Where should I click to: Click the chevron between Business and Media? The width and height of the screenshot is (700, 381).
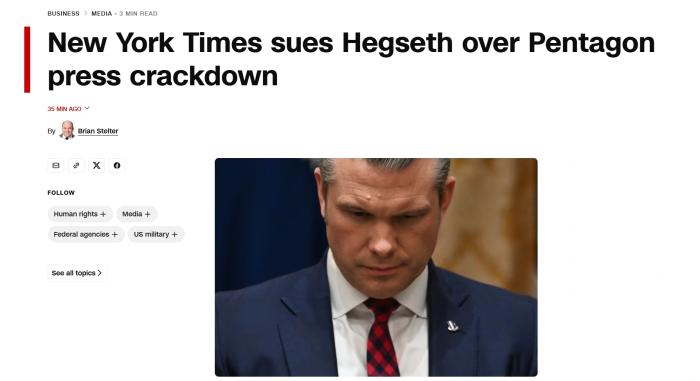click(85, 13)
